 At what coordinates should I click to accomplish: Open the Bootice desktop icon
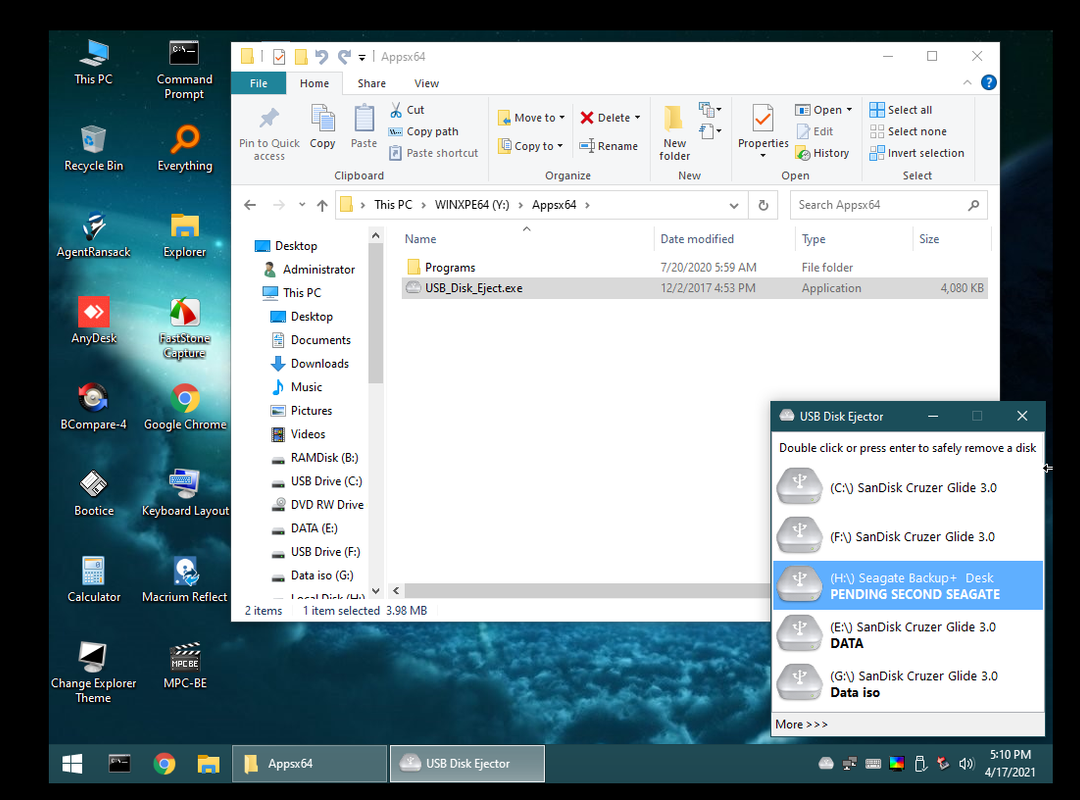(x=94, y=493)
